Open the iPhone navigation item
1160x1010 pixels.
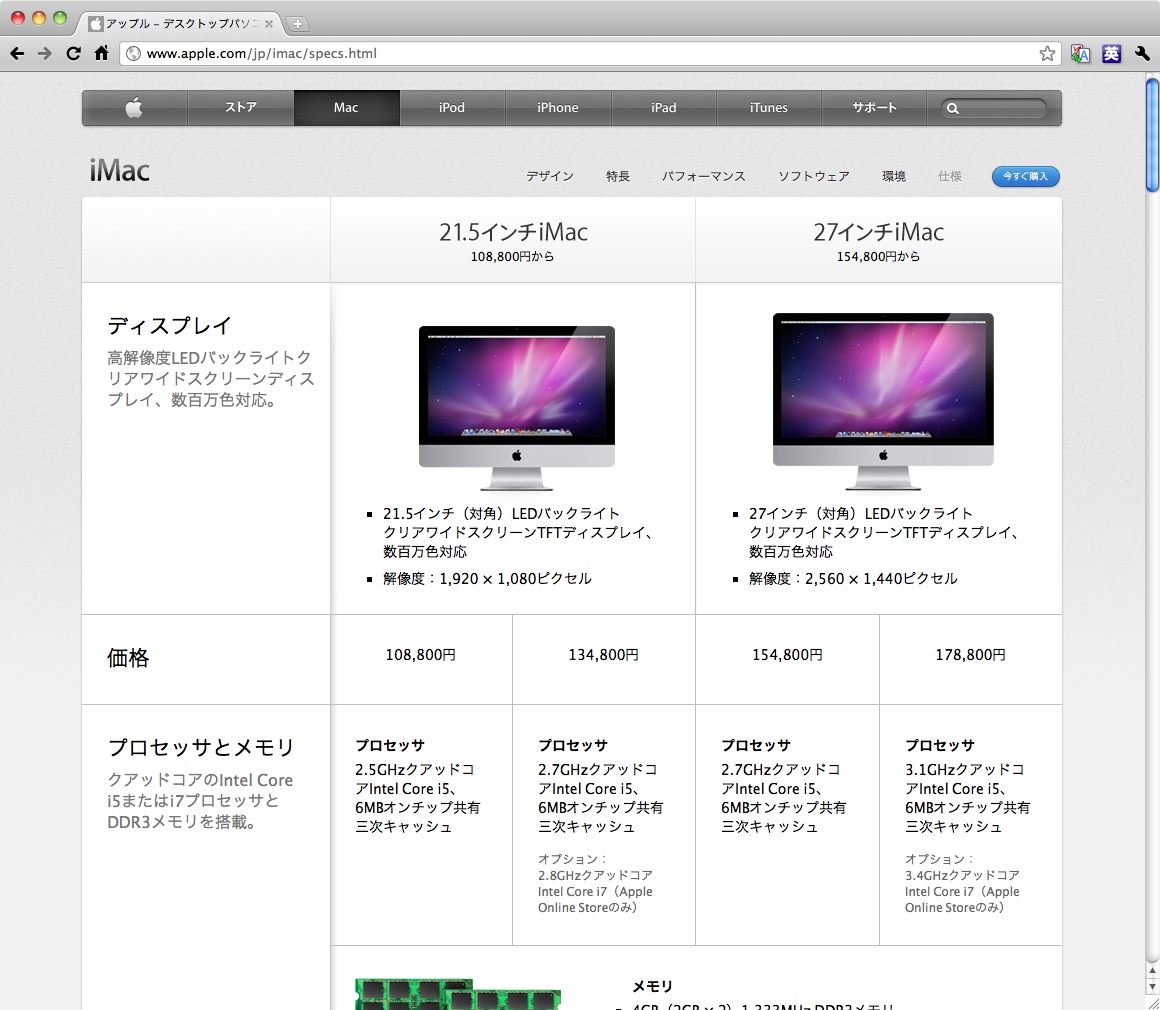pos(558,108)
